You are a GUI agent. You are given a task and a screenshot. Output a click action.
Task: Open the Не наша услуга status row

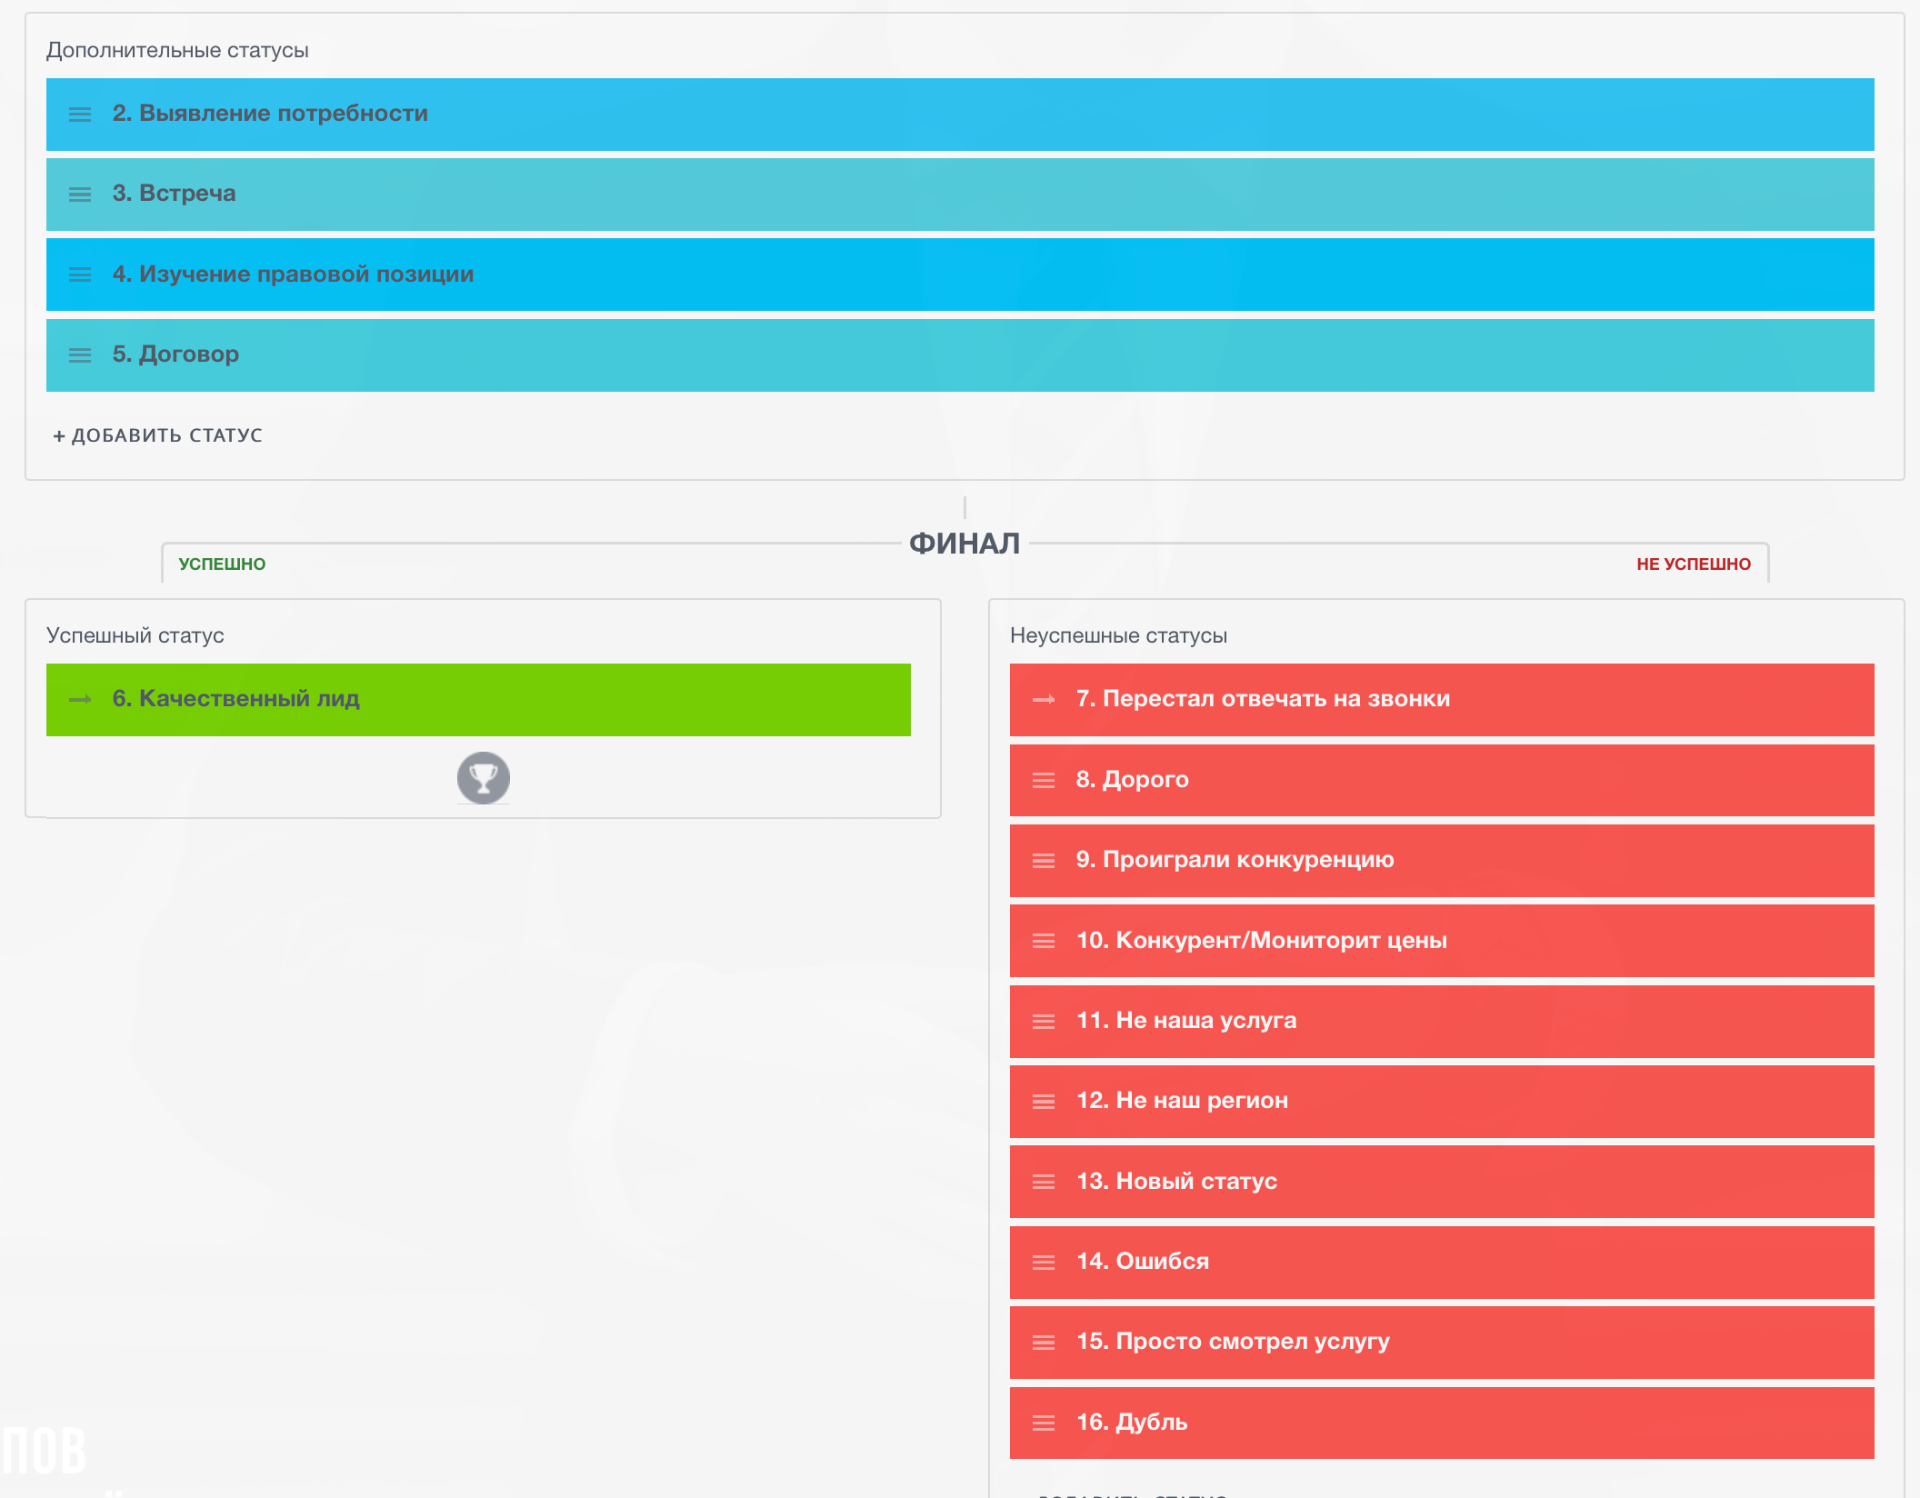pos(1440,1021)
